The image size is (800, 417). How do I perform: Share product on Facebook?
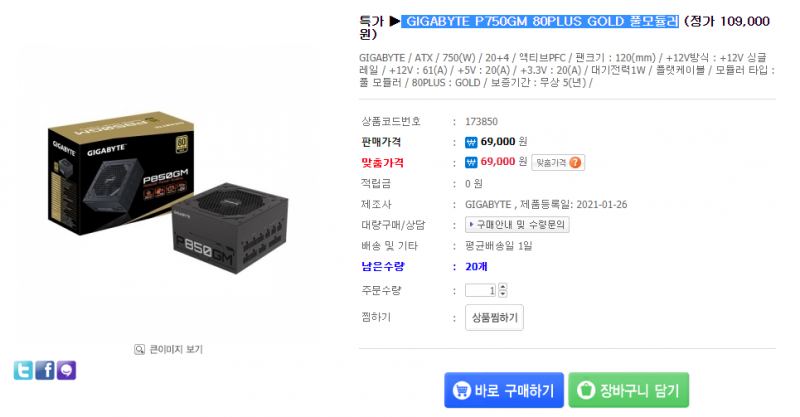click(45, 370)
